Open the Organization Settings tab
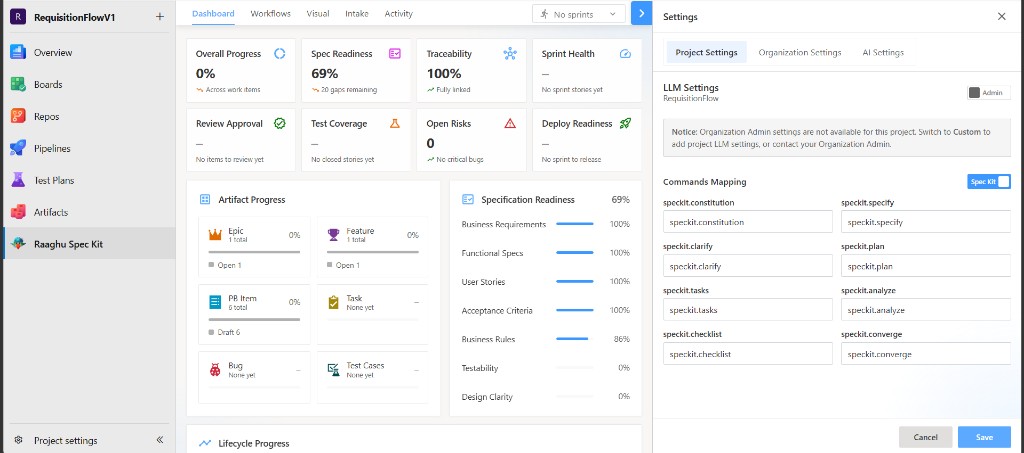This screenshot has width=1024, height=453. (x=800, y=52)
